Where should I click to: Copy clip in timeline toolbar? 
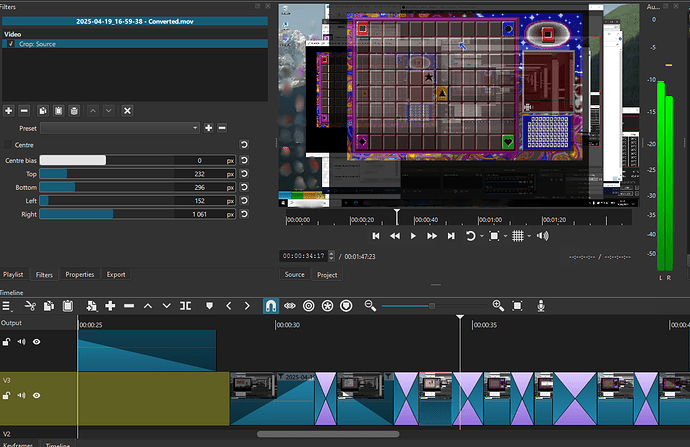pos(49,306)
